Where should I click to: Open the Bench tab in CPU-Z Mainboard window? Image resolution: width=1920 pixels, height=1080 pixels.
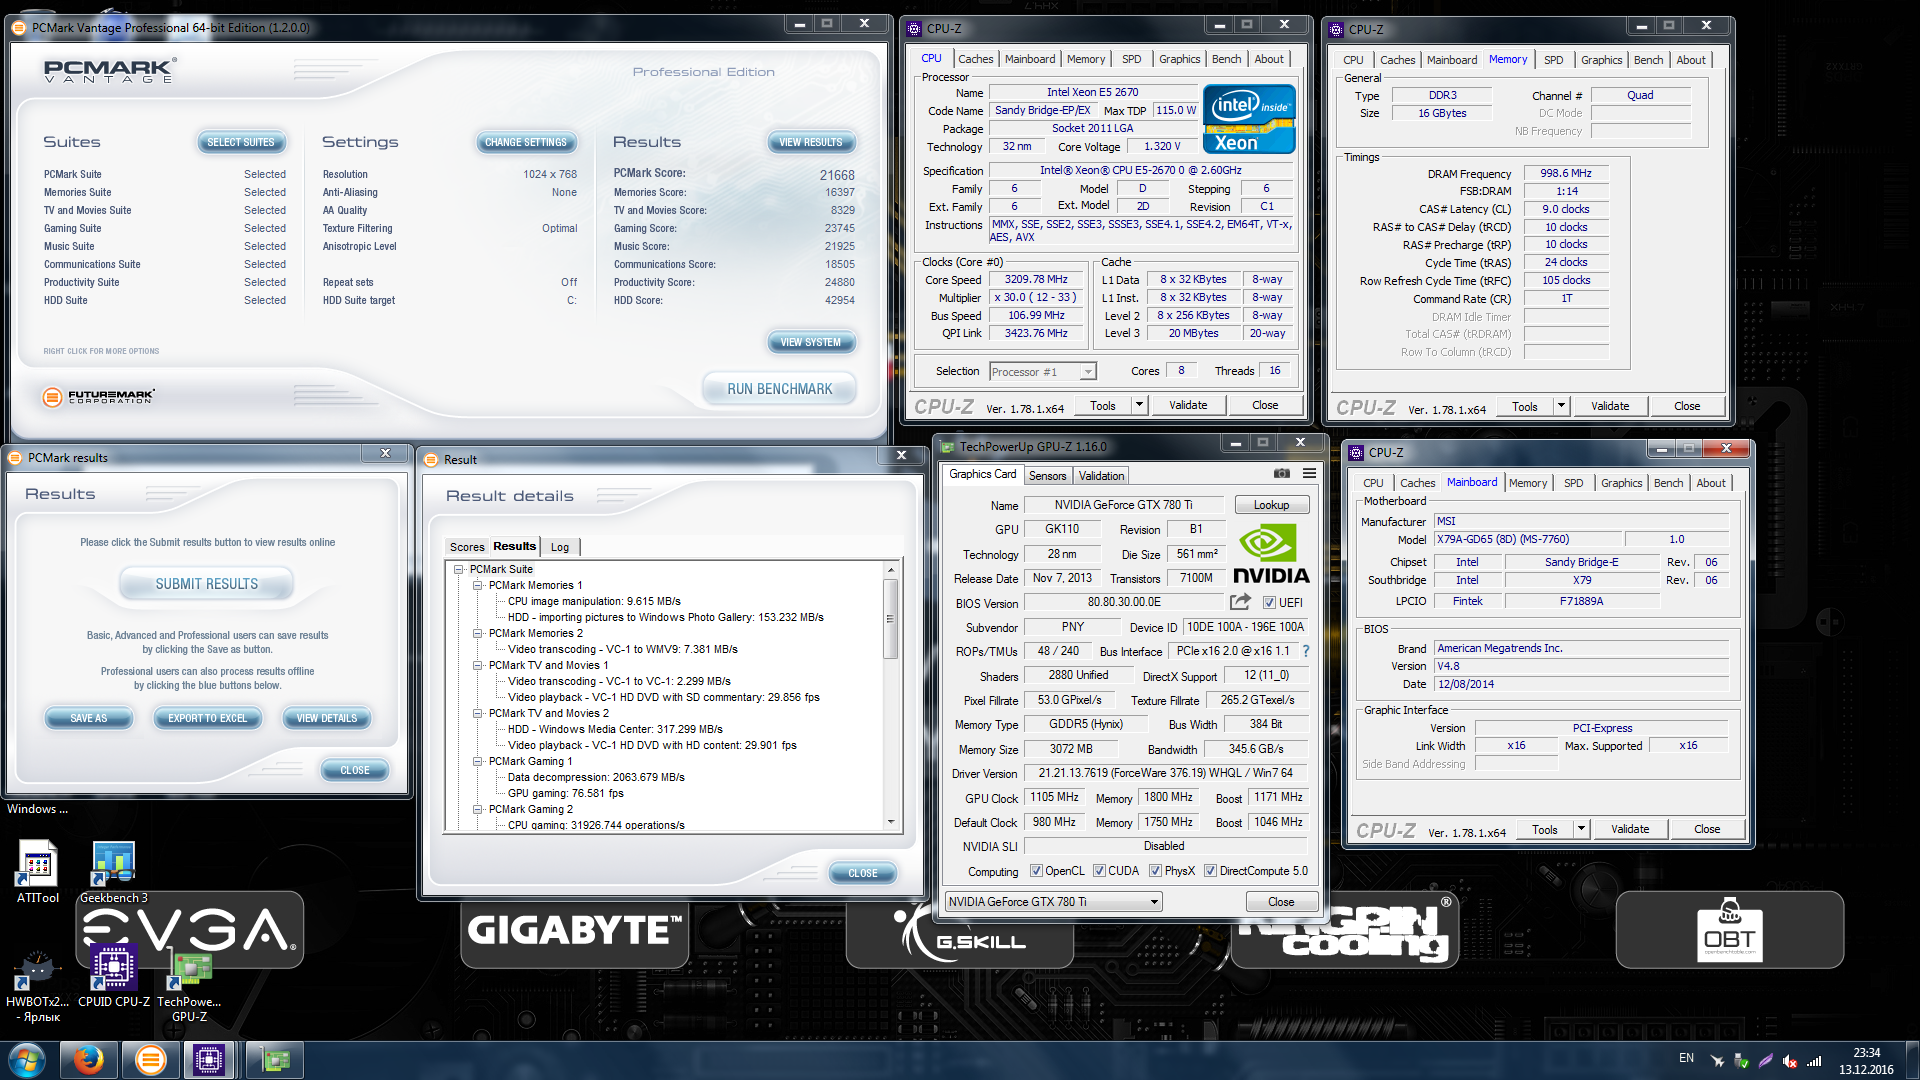pyautogui.click(x=1668, y=483)
